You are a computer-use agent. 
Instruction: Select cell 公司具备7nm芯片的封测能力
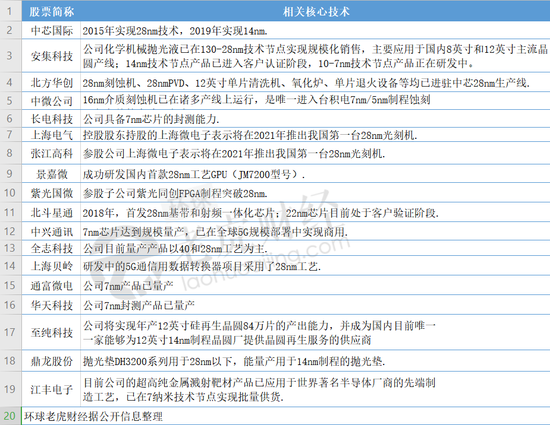(x=315, y=119)
